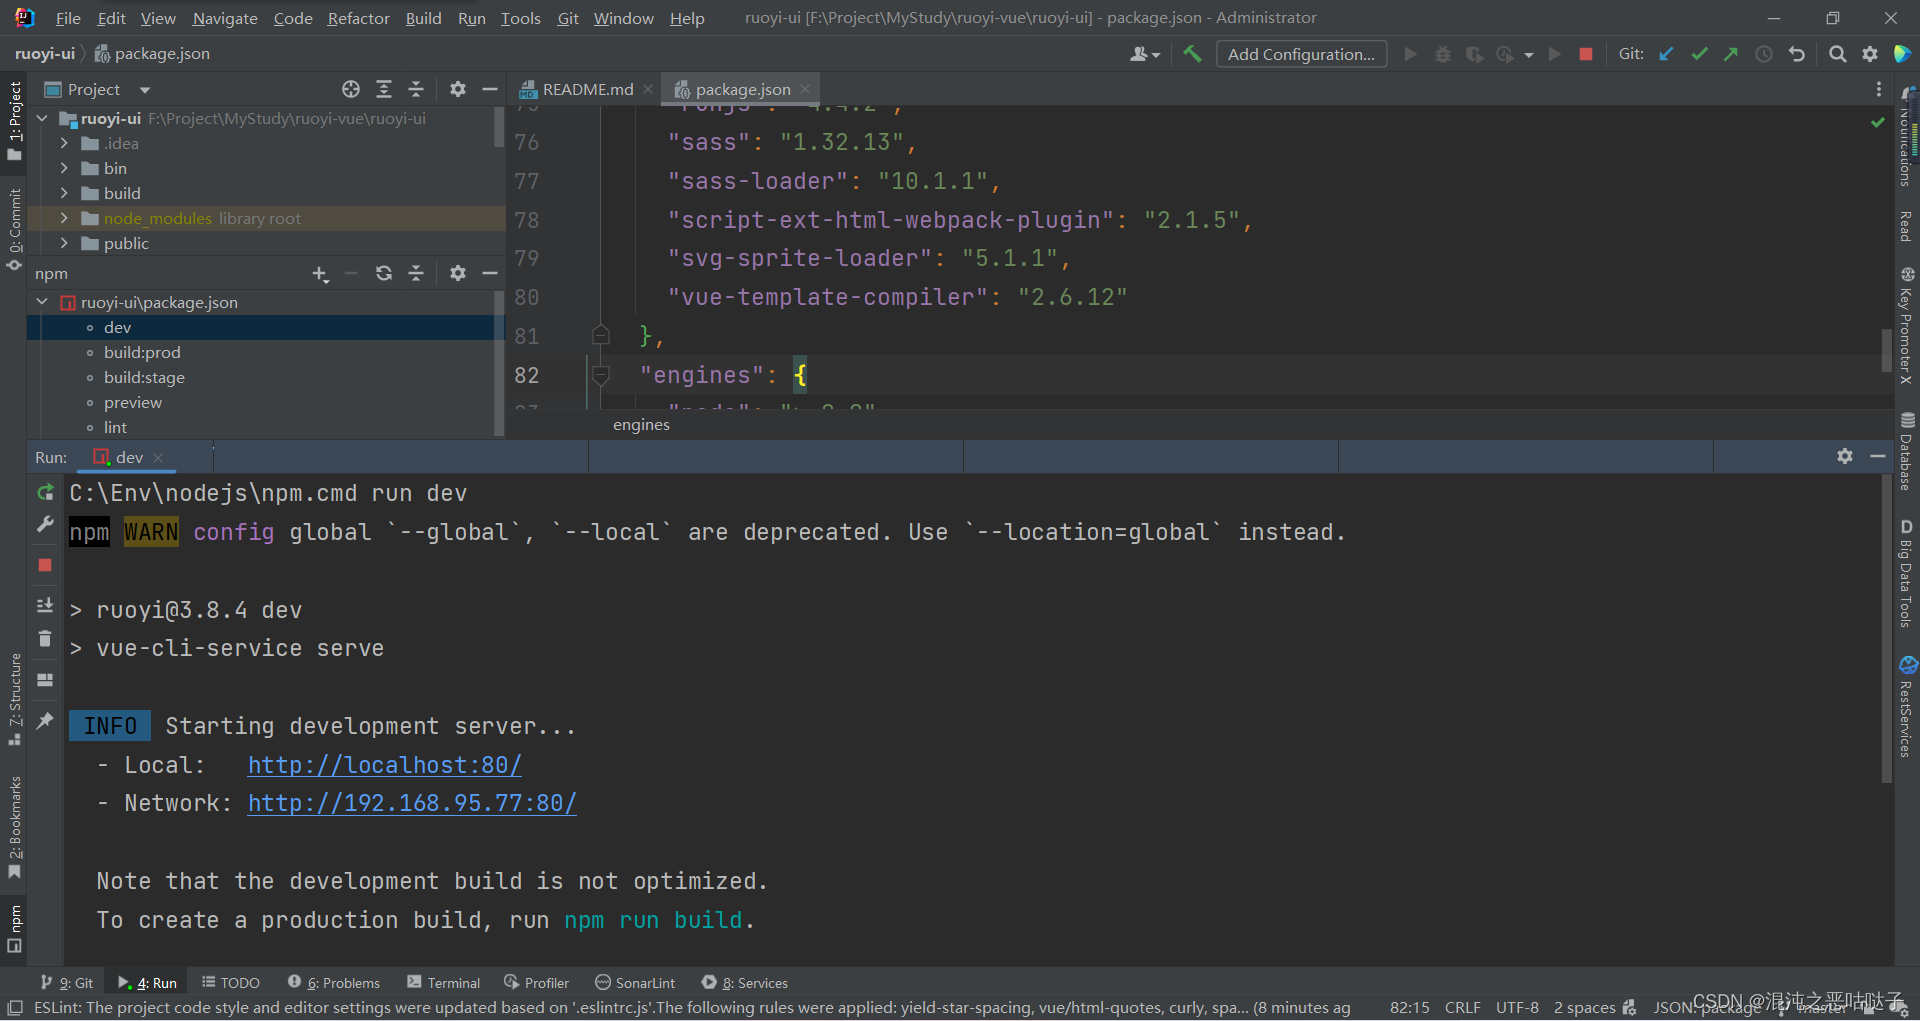The height and width of the screenshot is (1021, 1920).
Task: Stop dev process in Run panel
Action: (45, 565)
